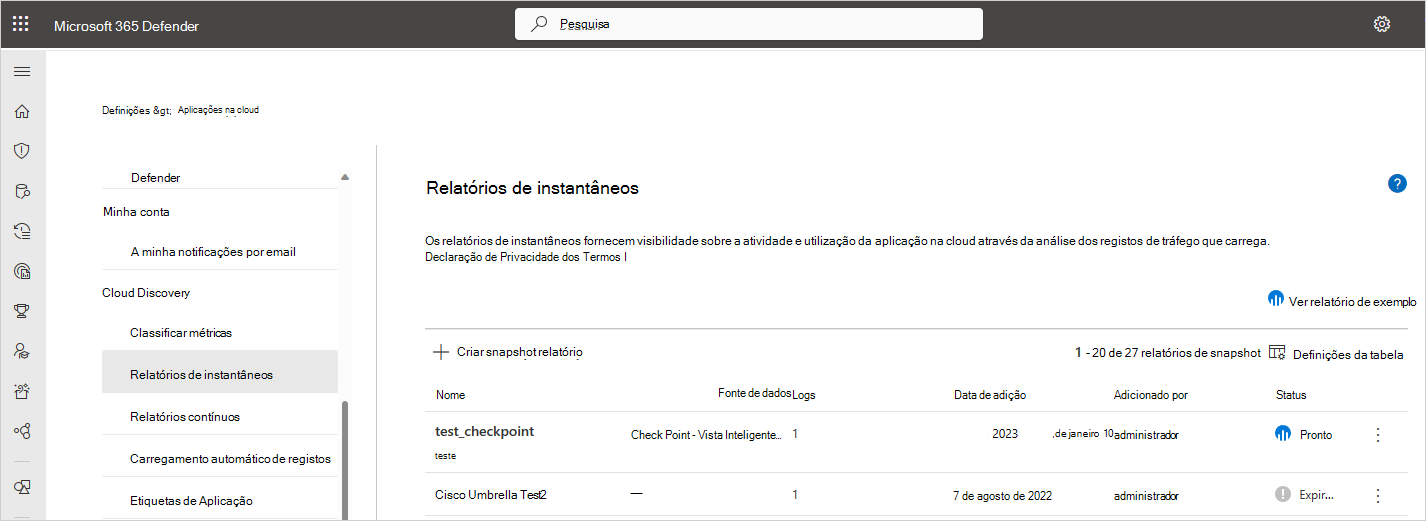Open the trophy icon in sidebar

click(x=21, y=311)
